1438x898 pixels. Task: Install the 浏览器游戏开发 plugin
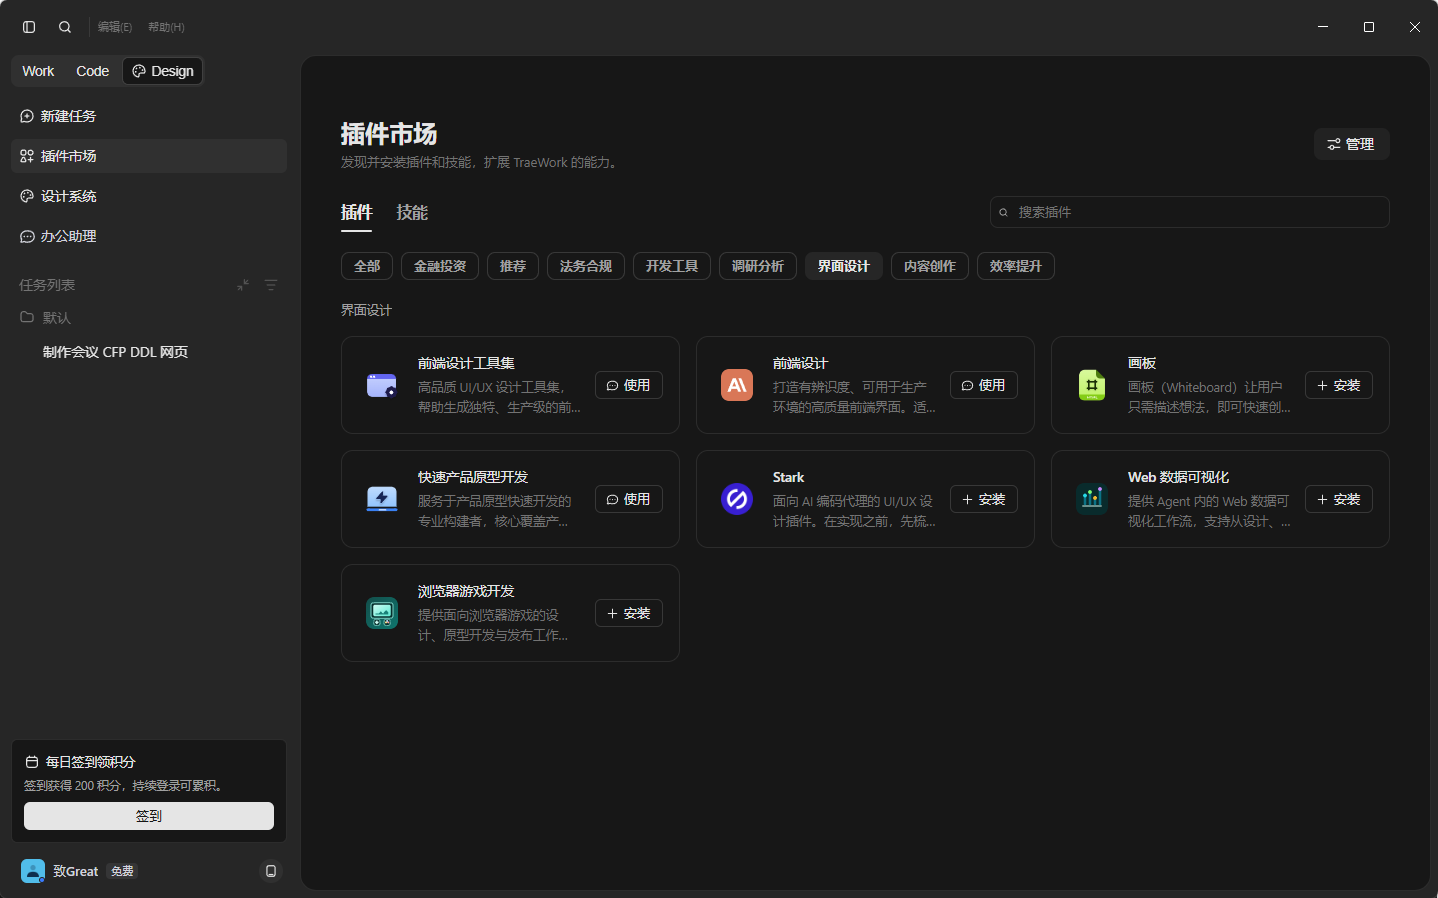[629, 613]
